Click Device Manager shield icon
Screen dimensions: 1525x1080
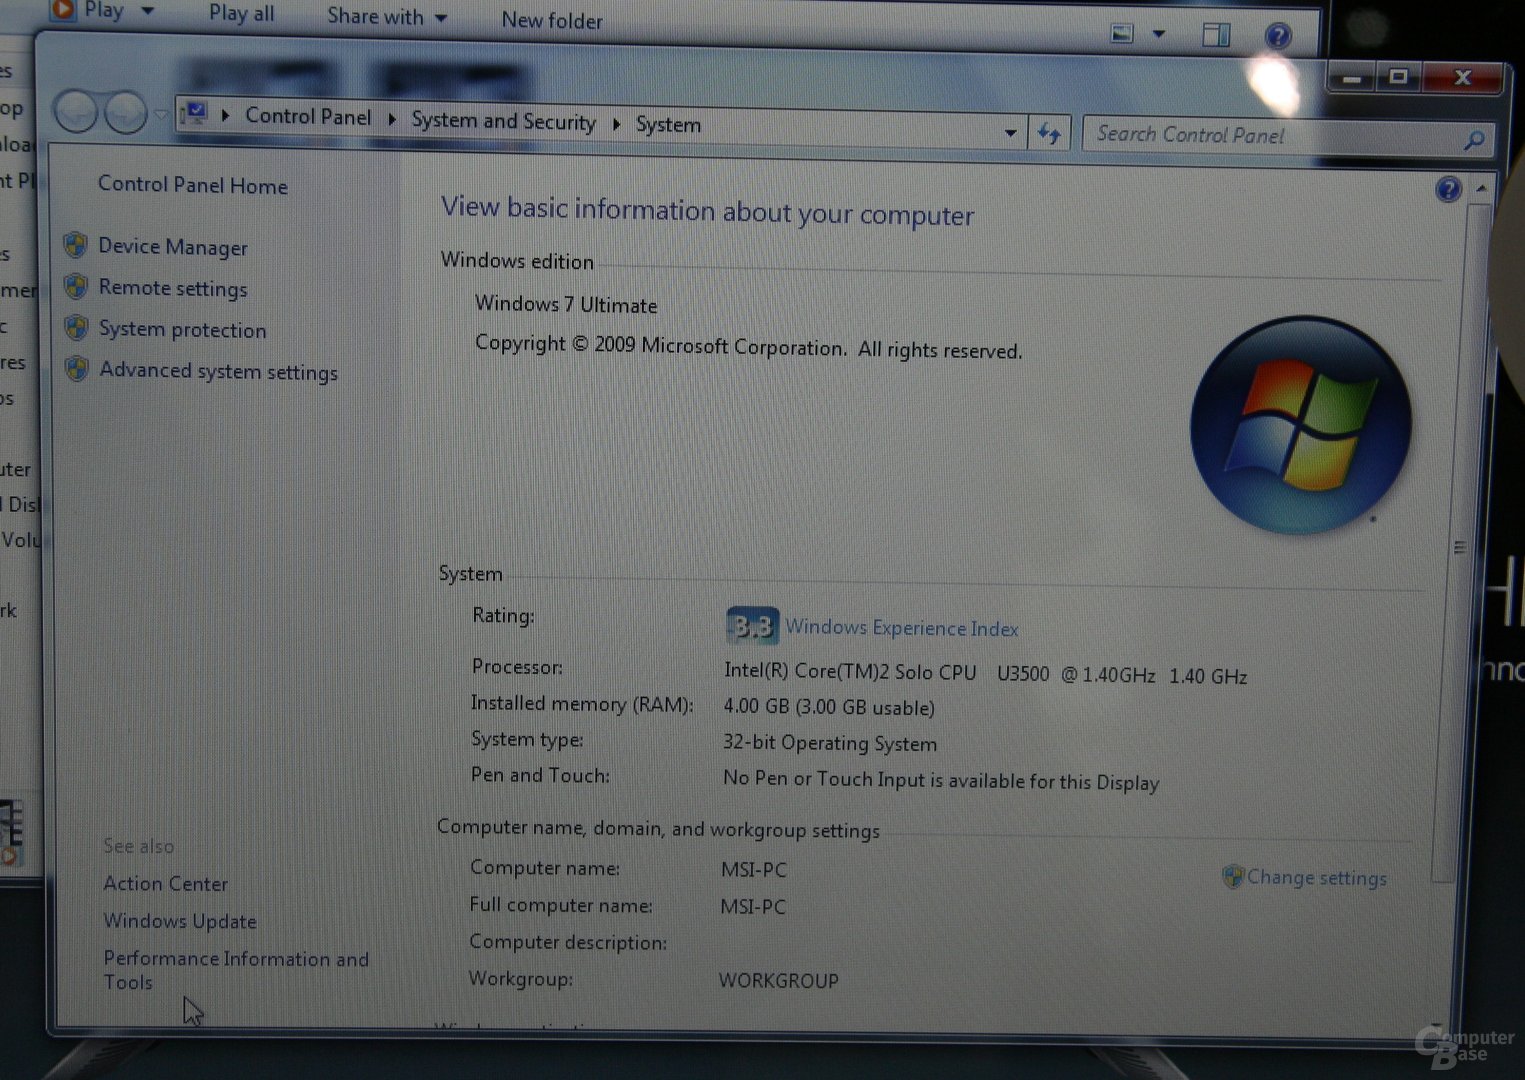coord(76,245)
